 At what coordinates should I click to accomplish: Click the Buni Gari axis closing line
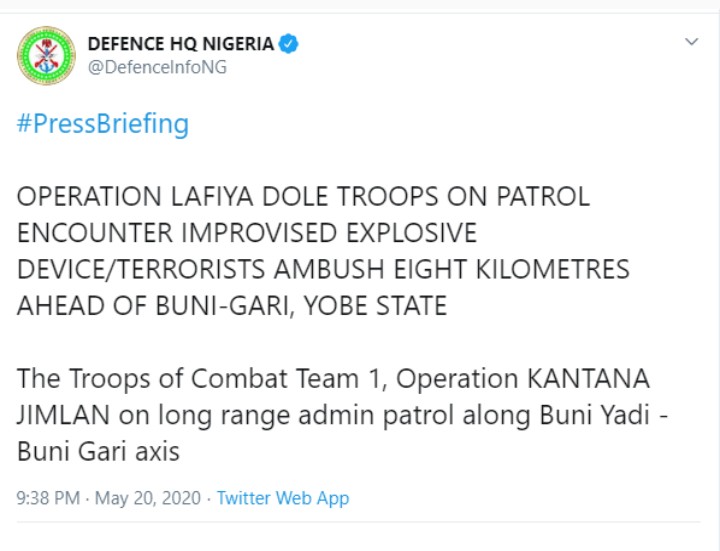point(98,451)
